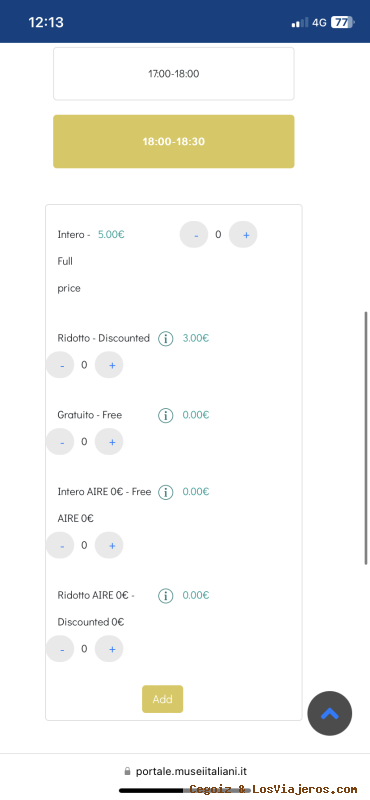Tap the padlock icon in address bar
370x800 pixels.
128,771
